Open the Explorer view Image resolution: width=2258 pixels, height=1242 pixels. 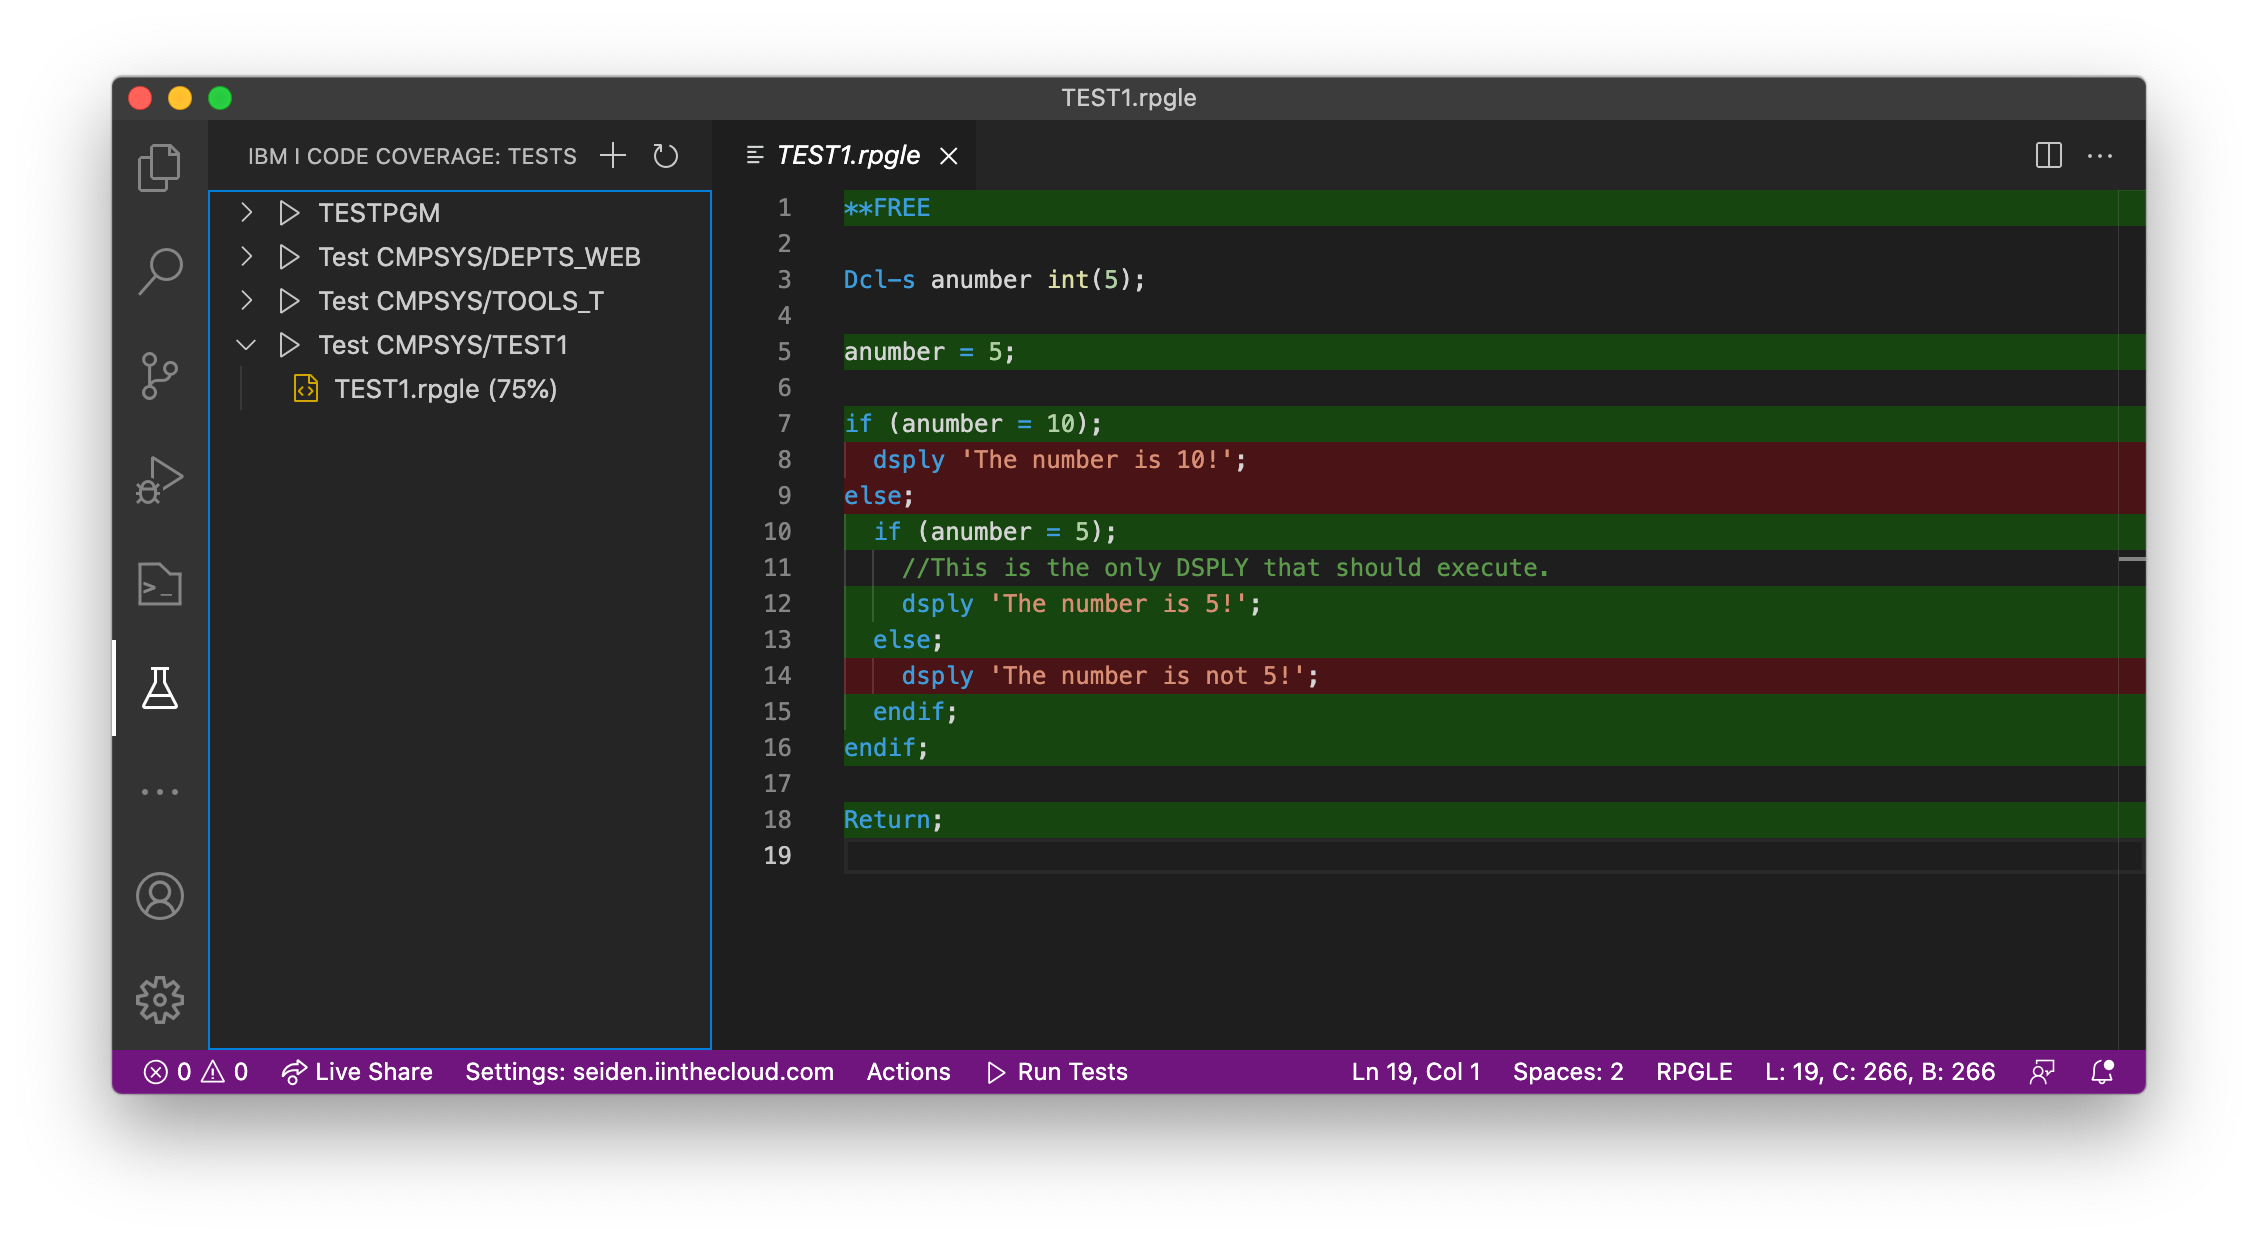tap(160, 167)
